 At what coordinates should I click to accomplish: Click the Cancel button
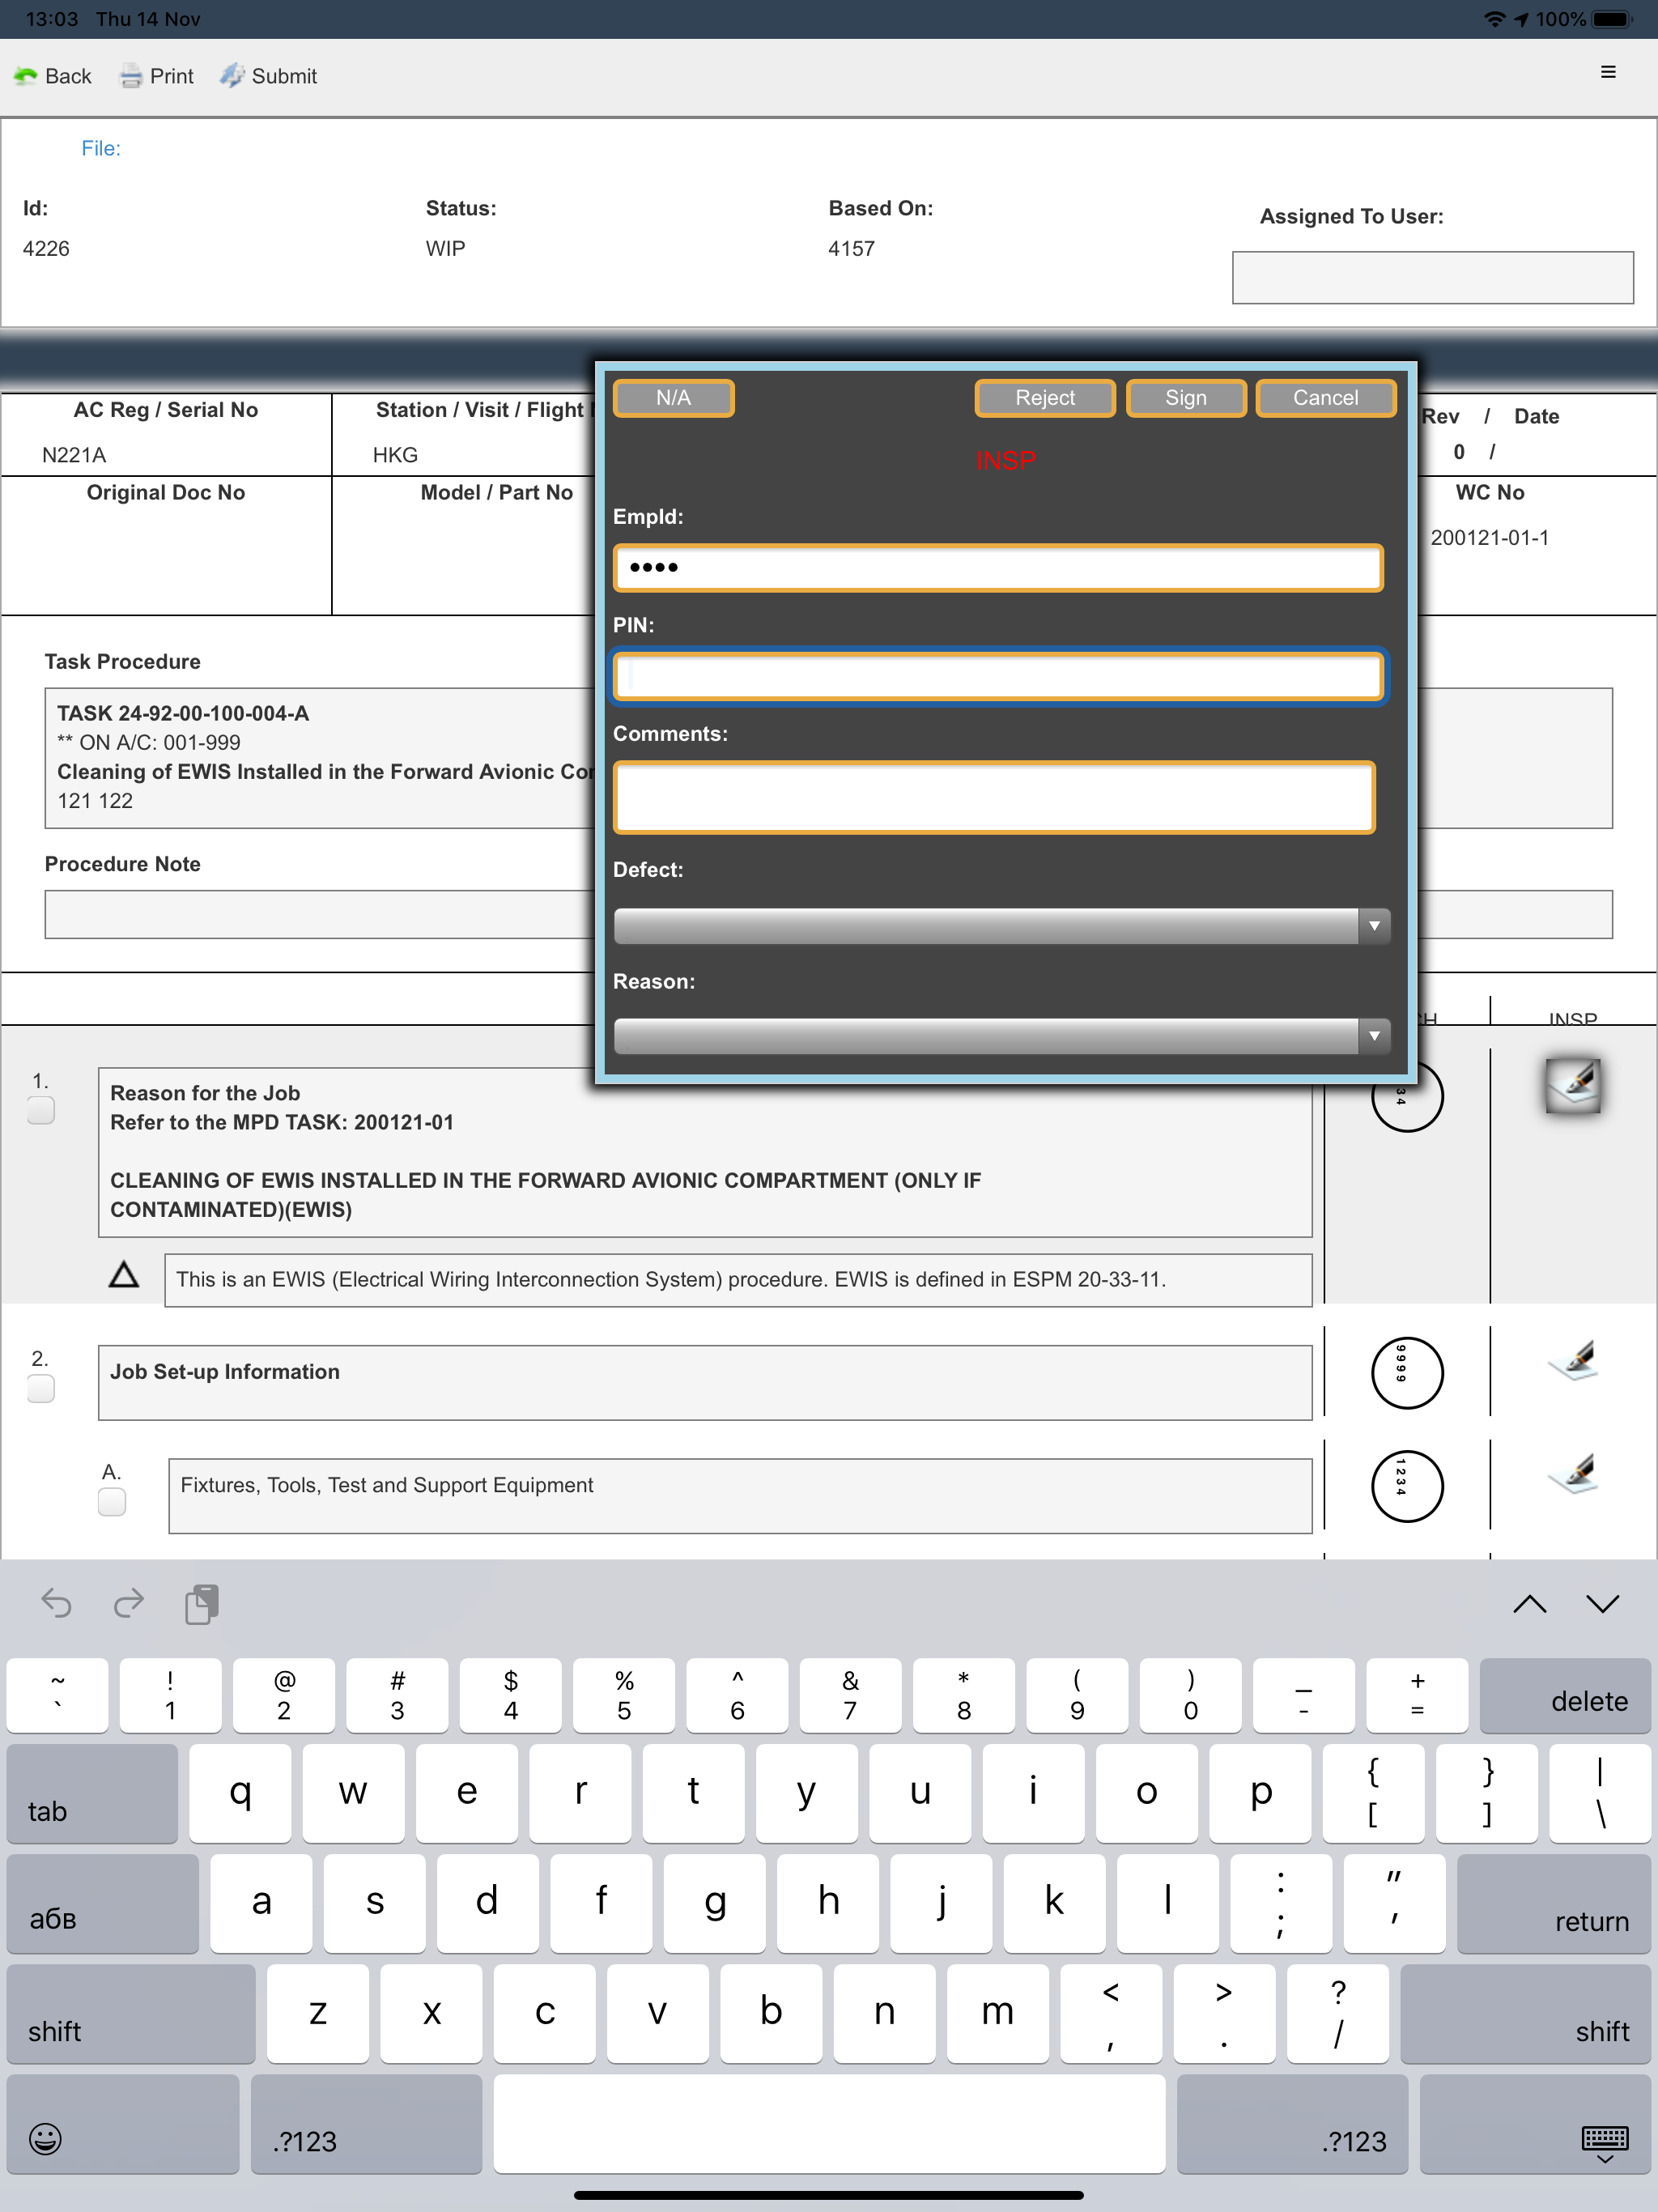coord(1325,397)
